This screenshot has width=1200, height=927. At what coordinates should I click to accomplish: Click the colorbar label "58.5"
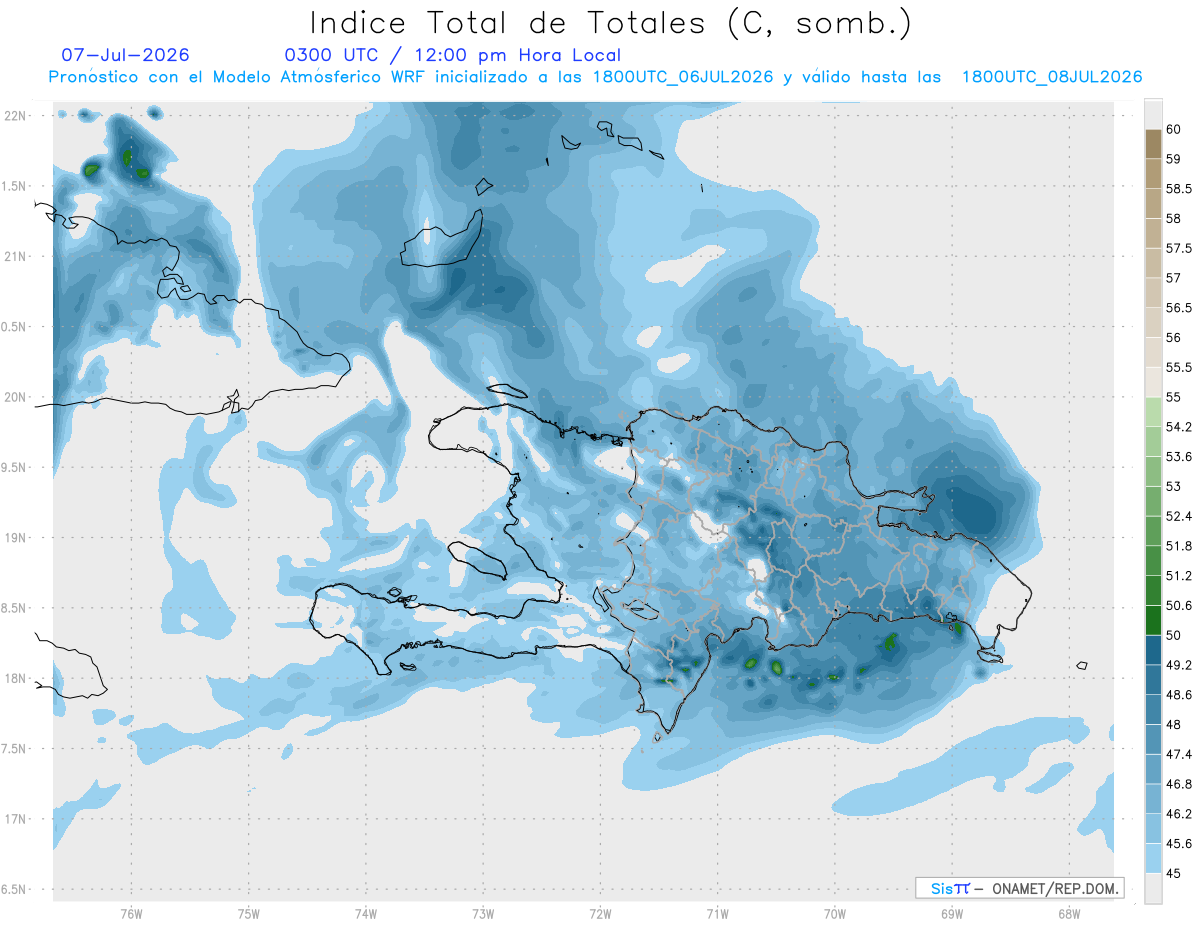coord(1178,188)
